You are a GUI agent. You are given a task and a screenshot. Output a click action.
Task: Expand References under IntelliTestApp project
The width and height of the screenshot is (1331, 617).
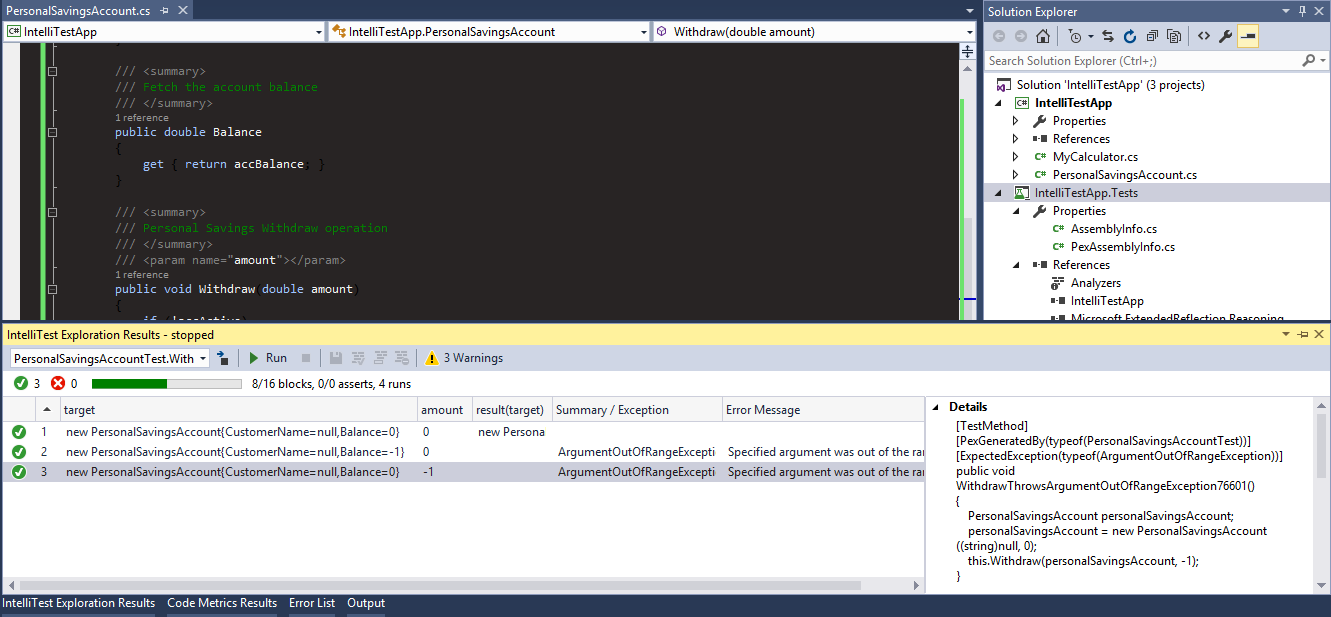click(1016, 139)
